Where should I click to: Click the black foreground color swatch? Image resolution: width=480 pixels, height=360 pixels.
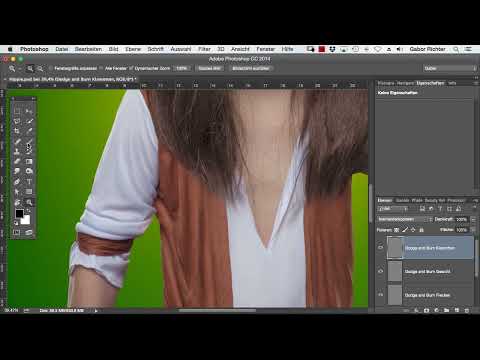tap(19, 213)
